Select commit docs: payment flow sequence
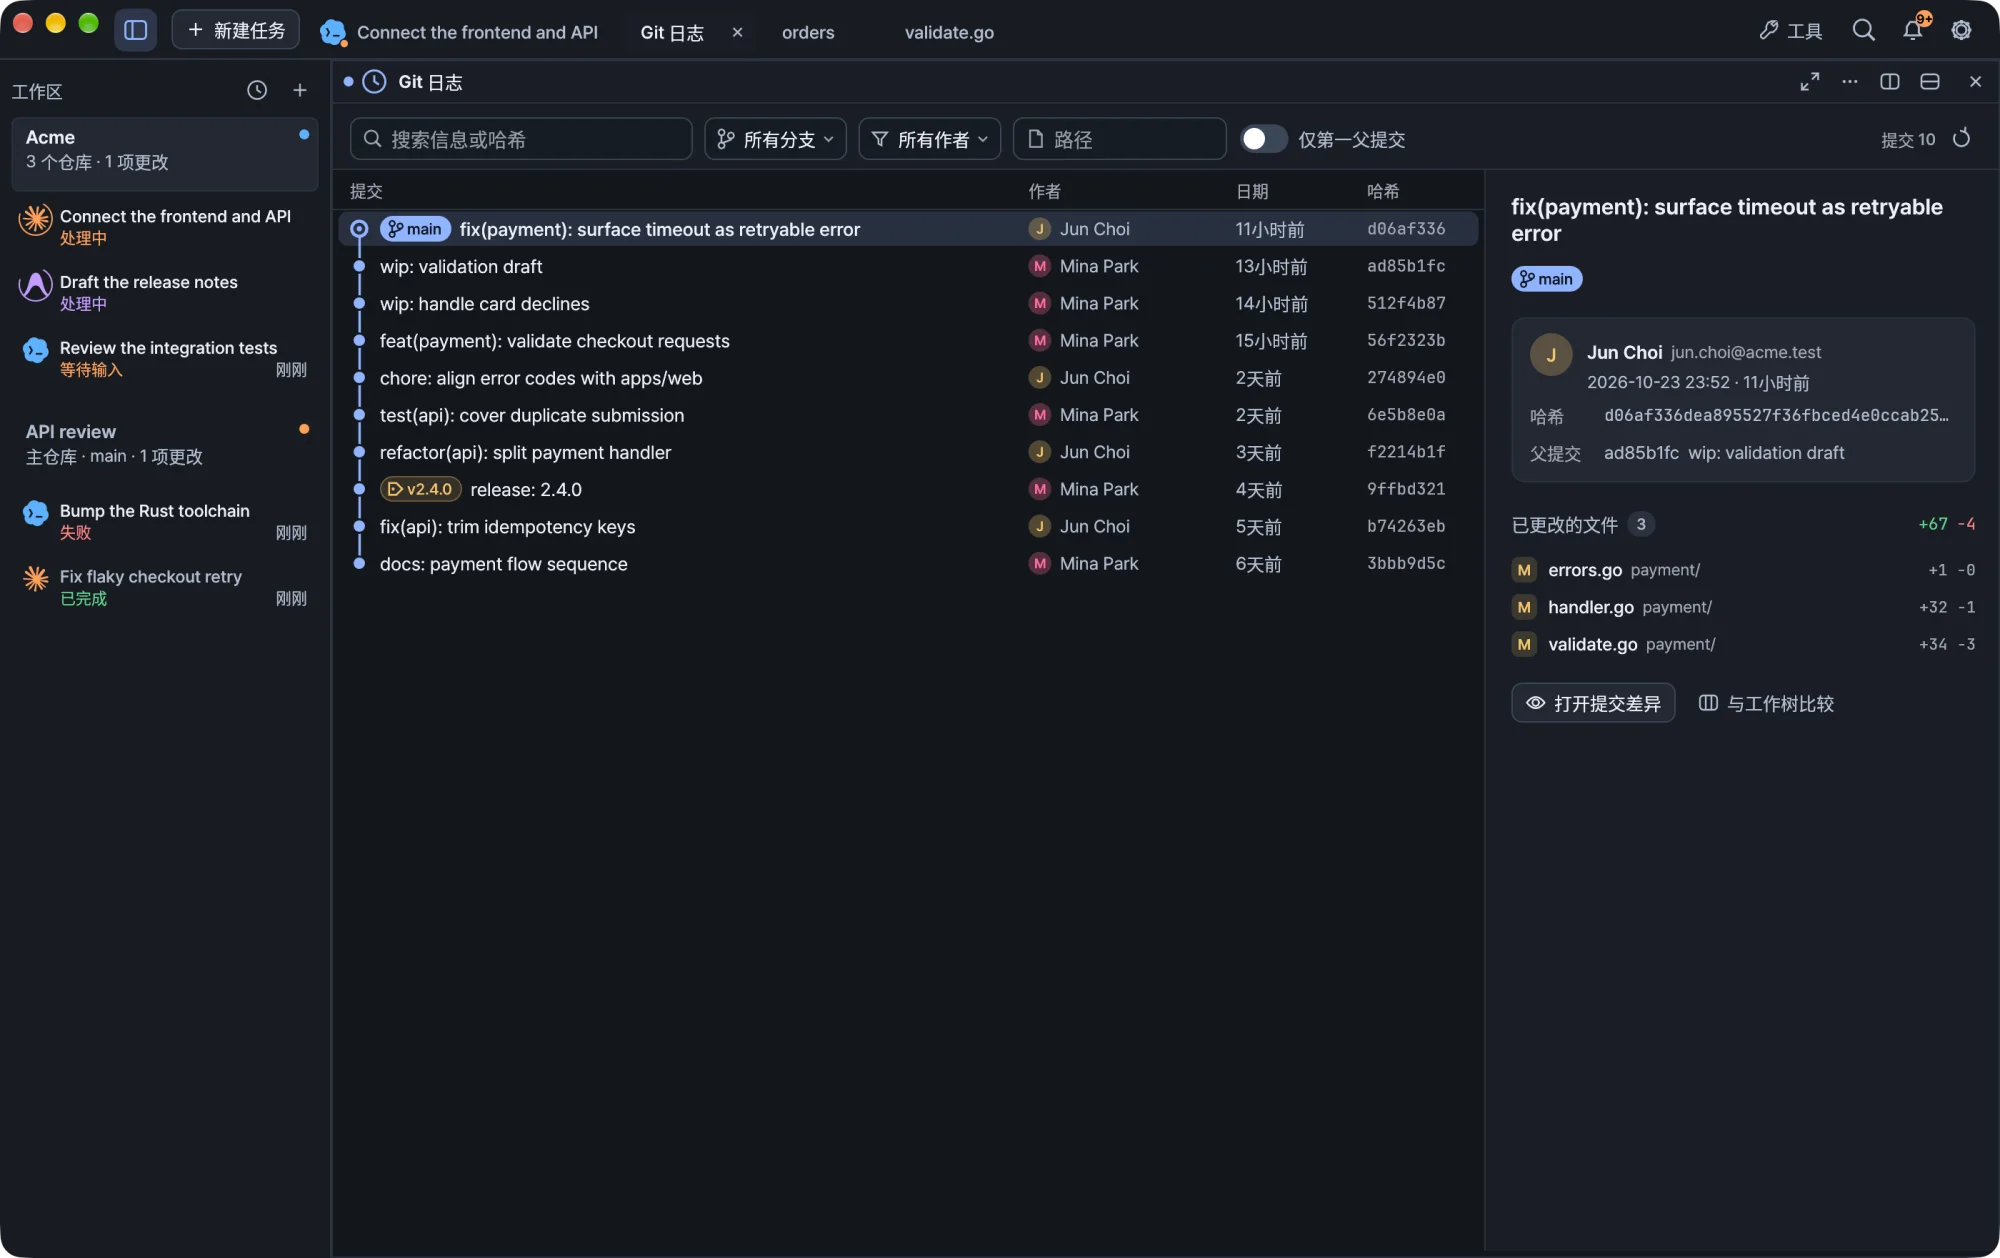2000x1258 pixels. (908, 564)
